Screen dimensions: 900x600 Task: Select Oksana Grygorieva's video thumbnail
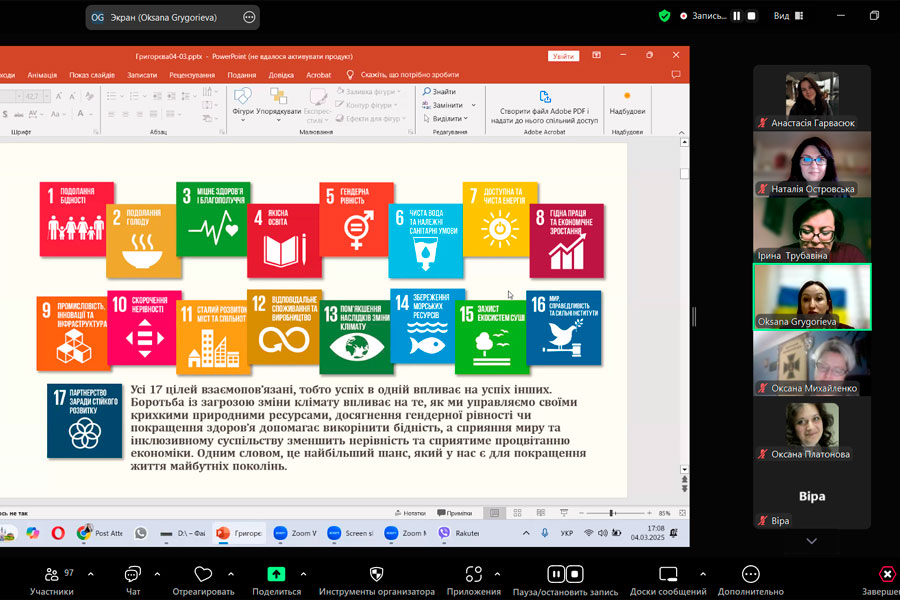(x=811, y=297)
